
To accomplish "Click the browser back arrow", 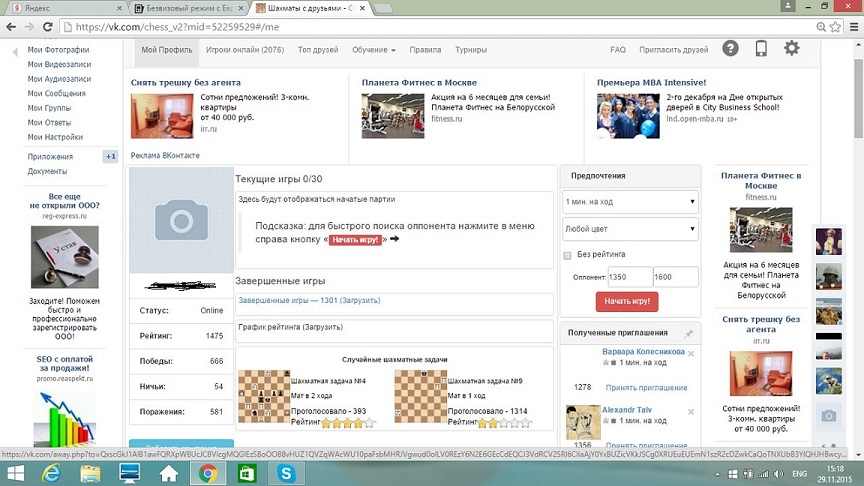I will click(14, 27).
